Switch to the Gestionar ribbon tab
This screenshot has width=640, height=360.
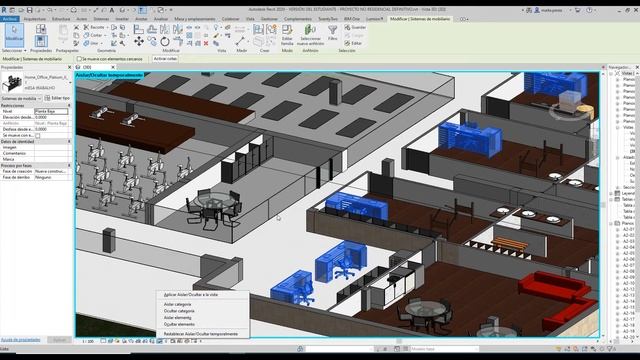[269, 19]
